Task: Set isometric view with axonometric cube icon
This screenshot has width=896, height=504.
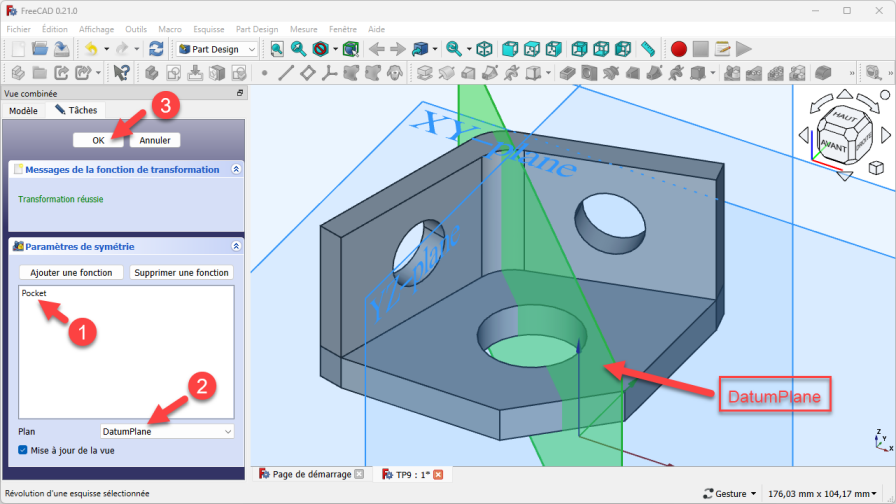Action: tap(484, 49)
